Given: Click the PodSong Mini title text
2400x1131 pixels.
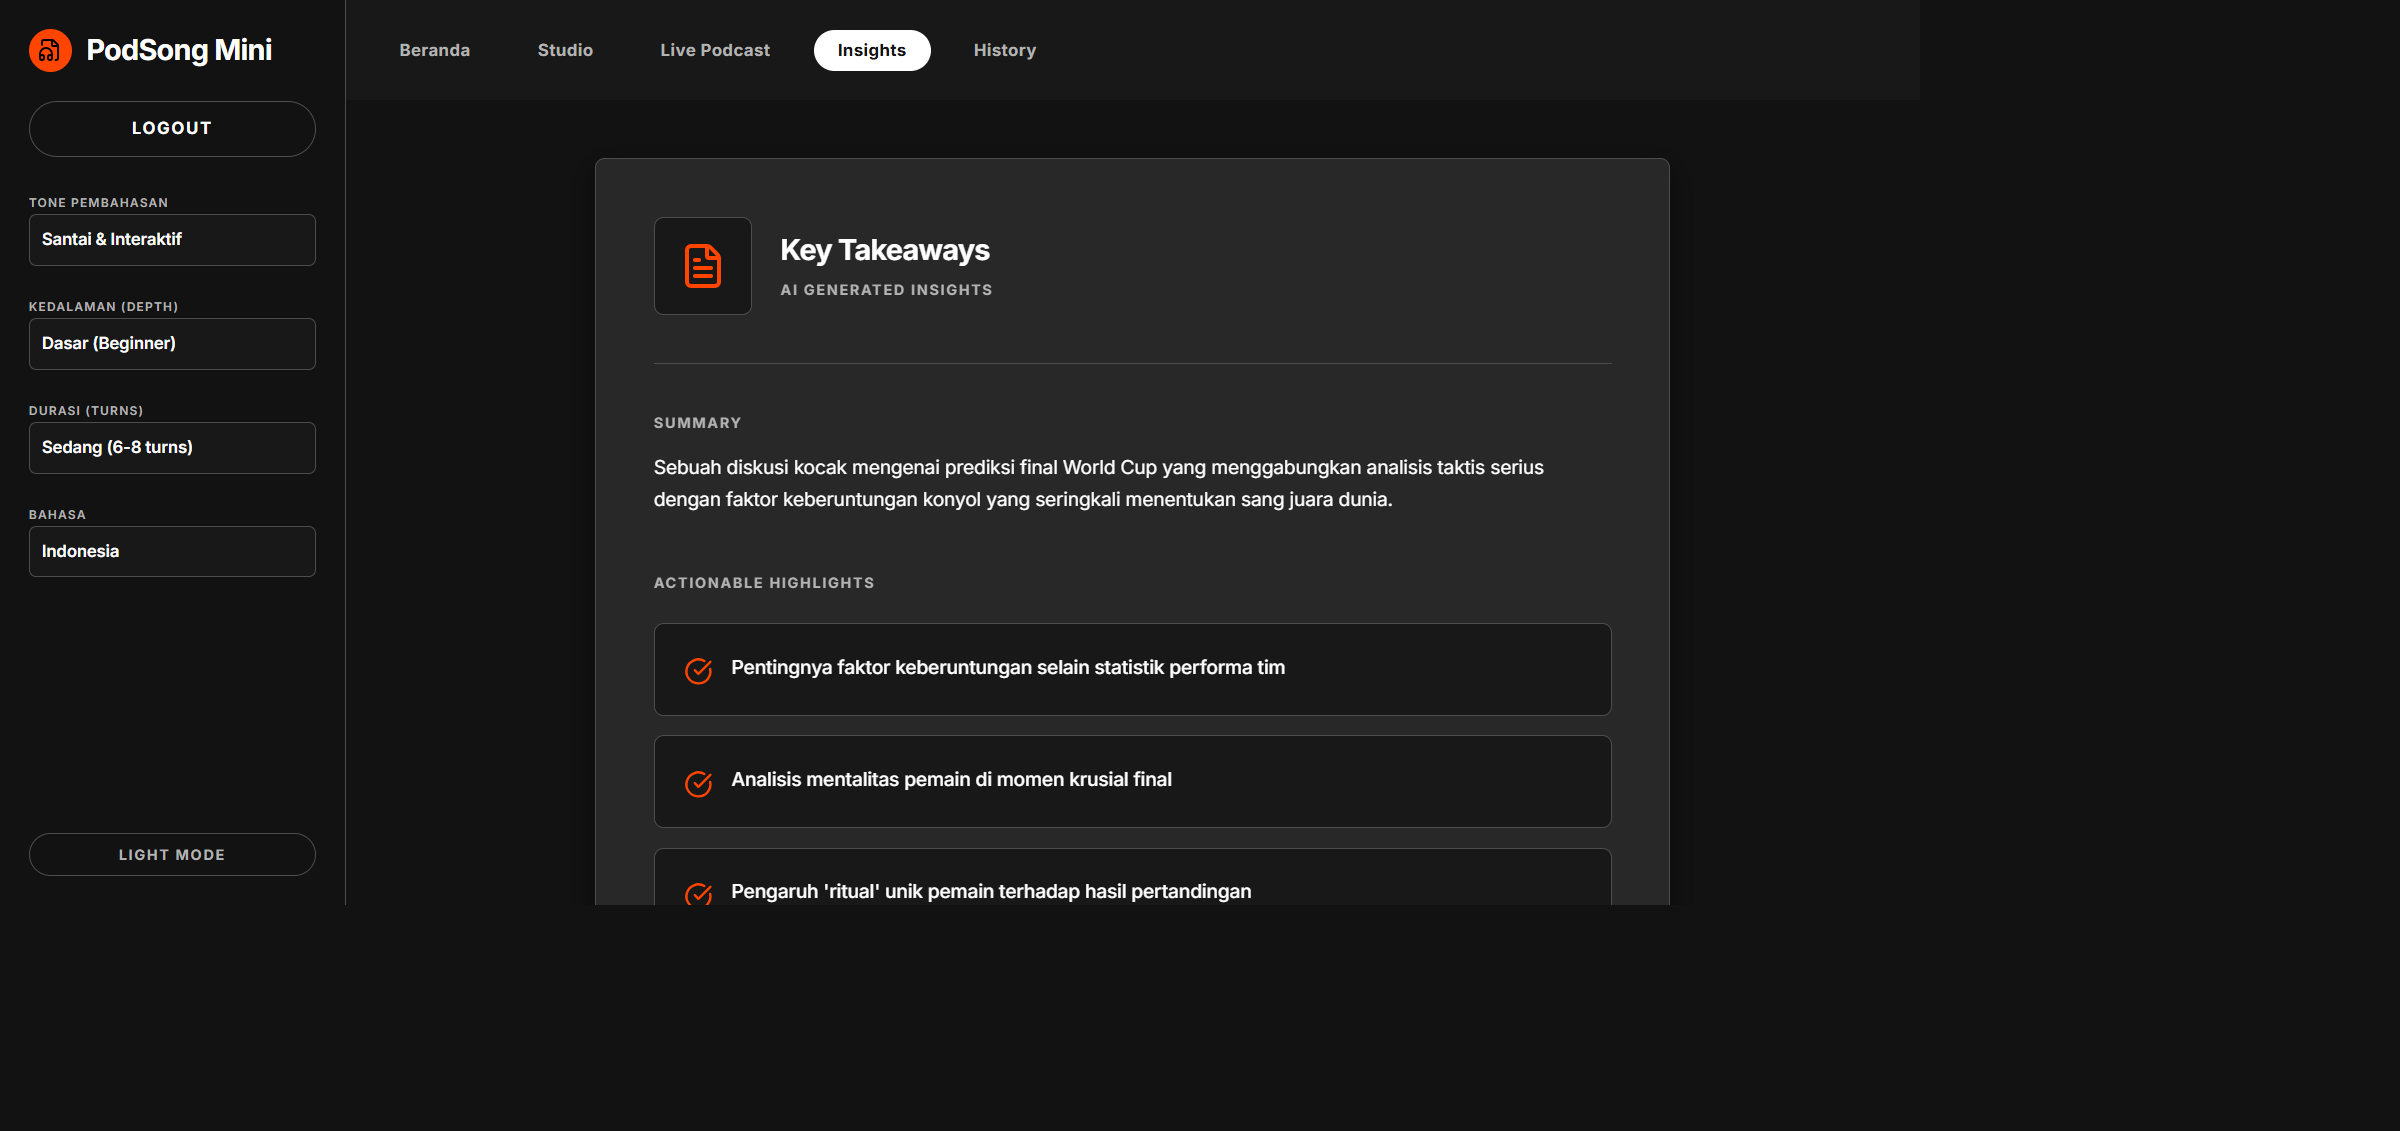Looking at the screenshot, I should (179, 50).
